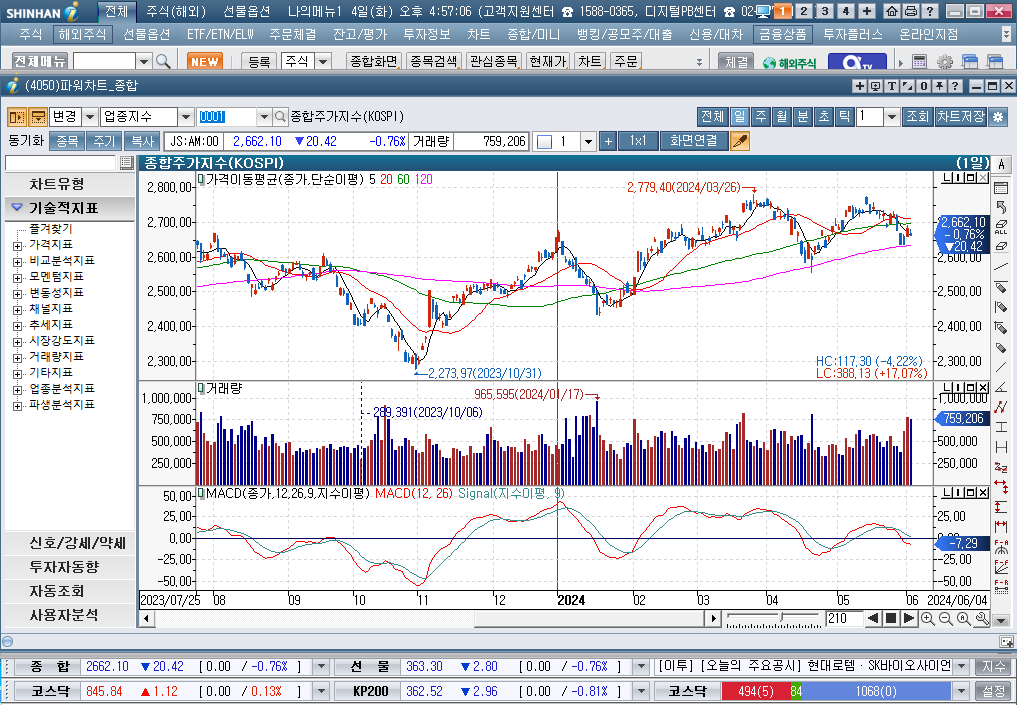Image resolution: width=1017 pixels, height=705 pixels.
Task: Click the T font-size icon in the chart window header
Action: (892, 86)
